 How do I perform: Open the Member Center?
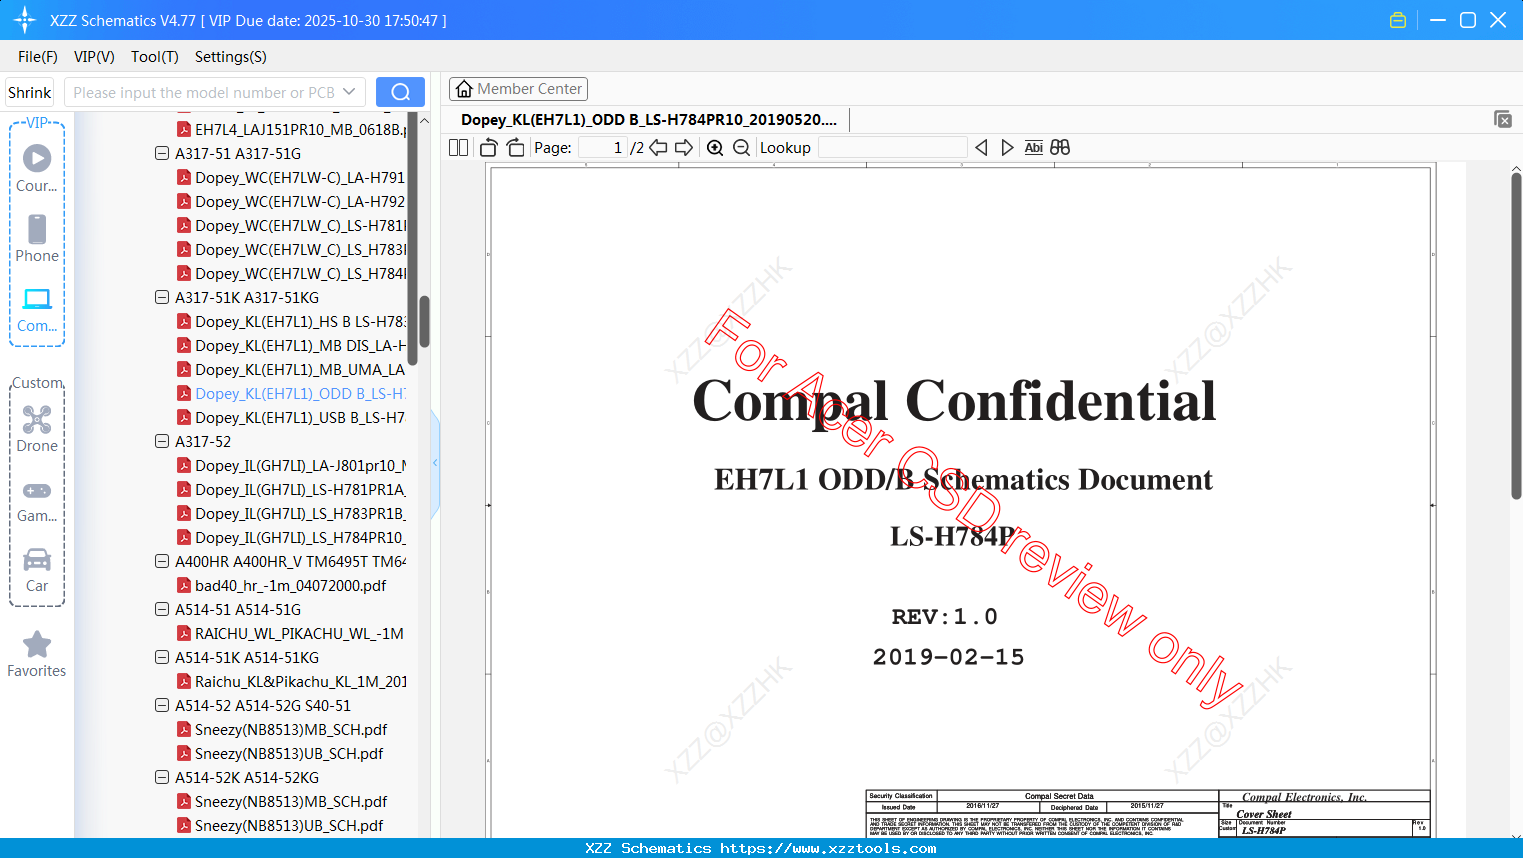[518, 89]
